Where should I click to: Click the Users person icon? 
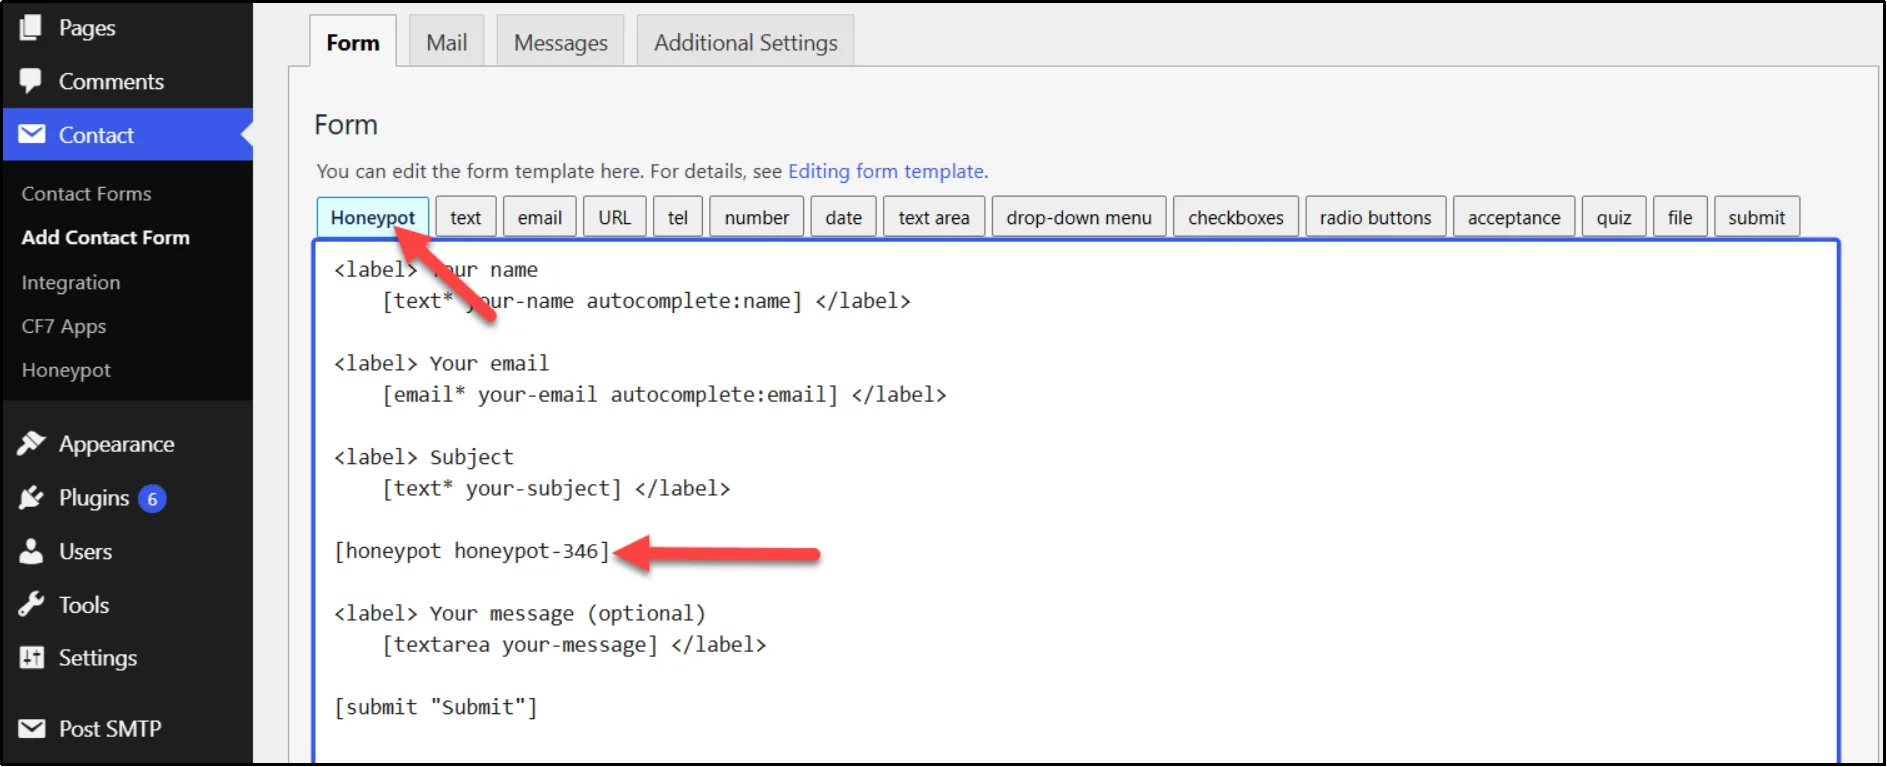coord(31,551)
